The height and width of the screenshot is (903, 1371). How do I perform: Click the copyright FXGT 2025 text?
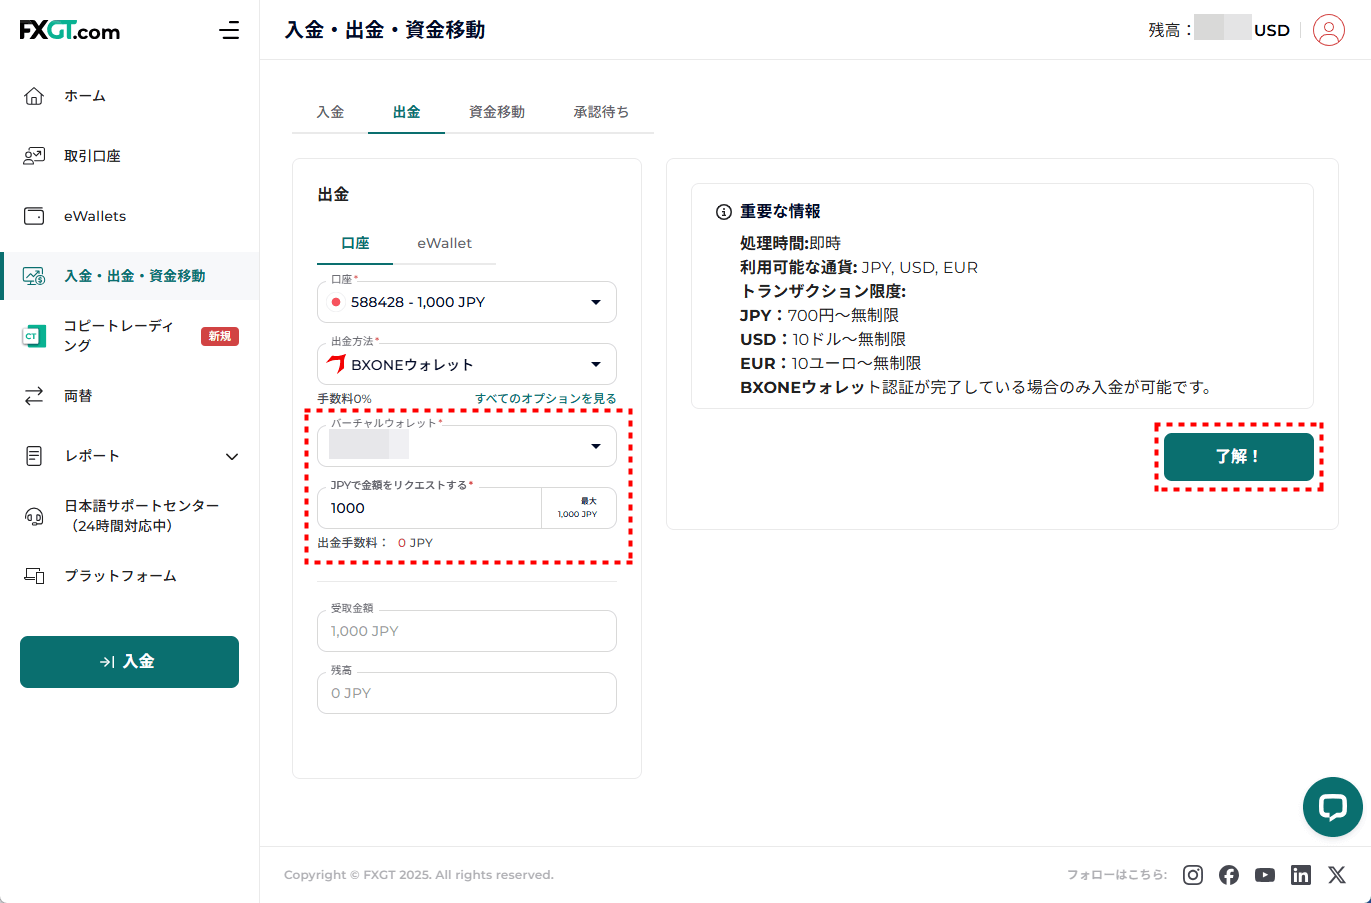(x=418, y=875)
